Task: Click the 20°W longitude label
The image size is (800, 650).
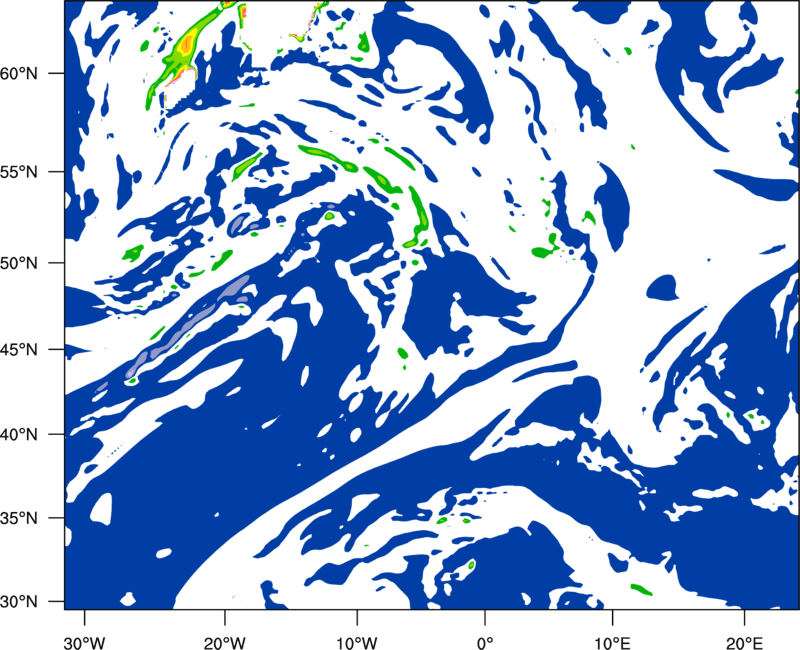Action: tap(224, 643)
